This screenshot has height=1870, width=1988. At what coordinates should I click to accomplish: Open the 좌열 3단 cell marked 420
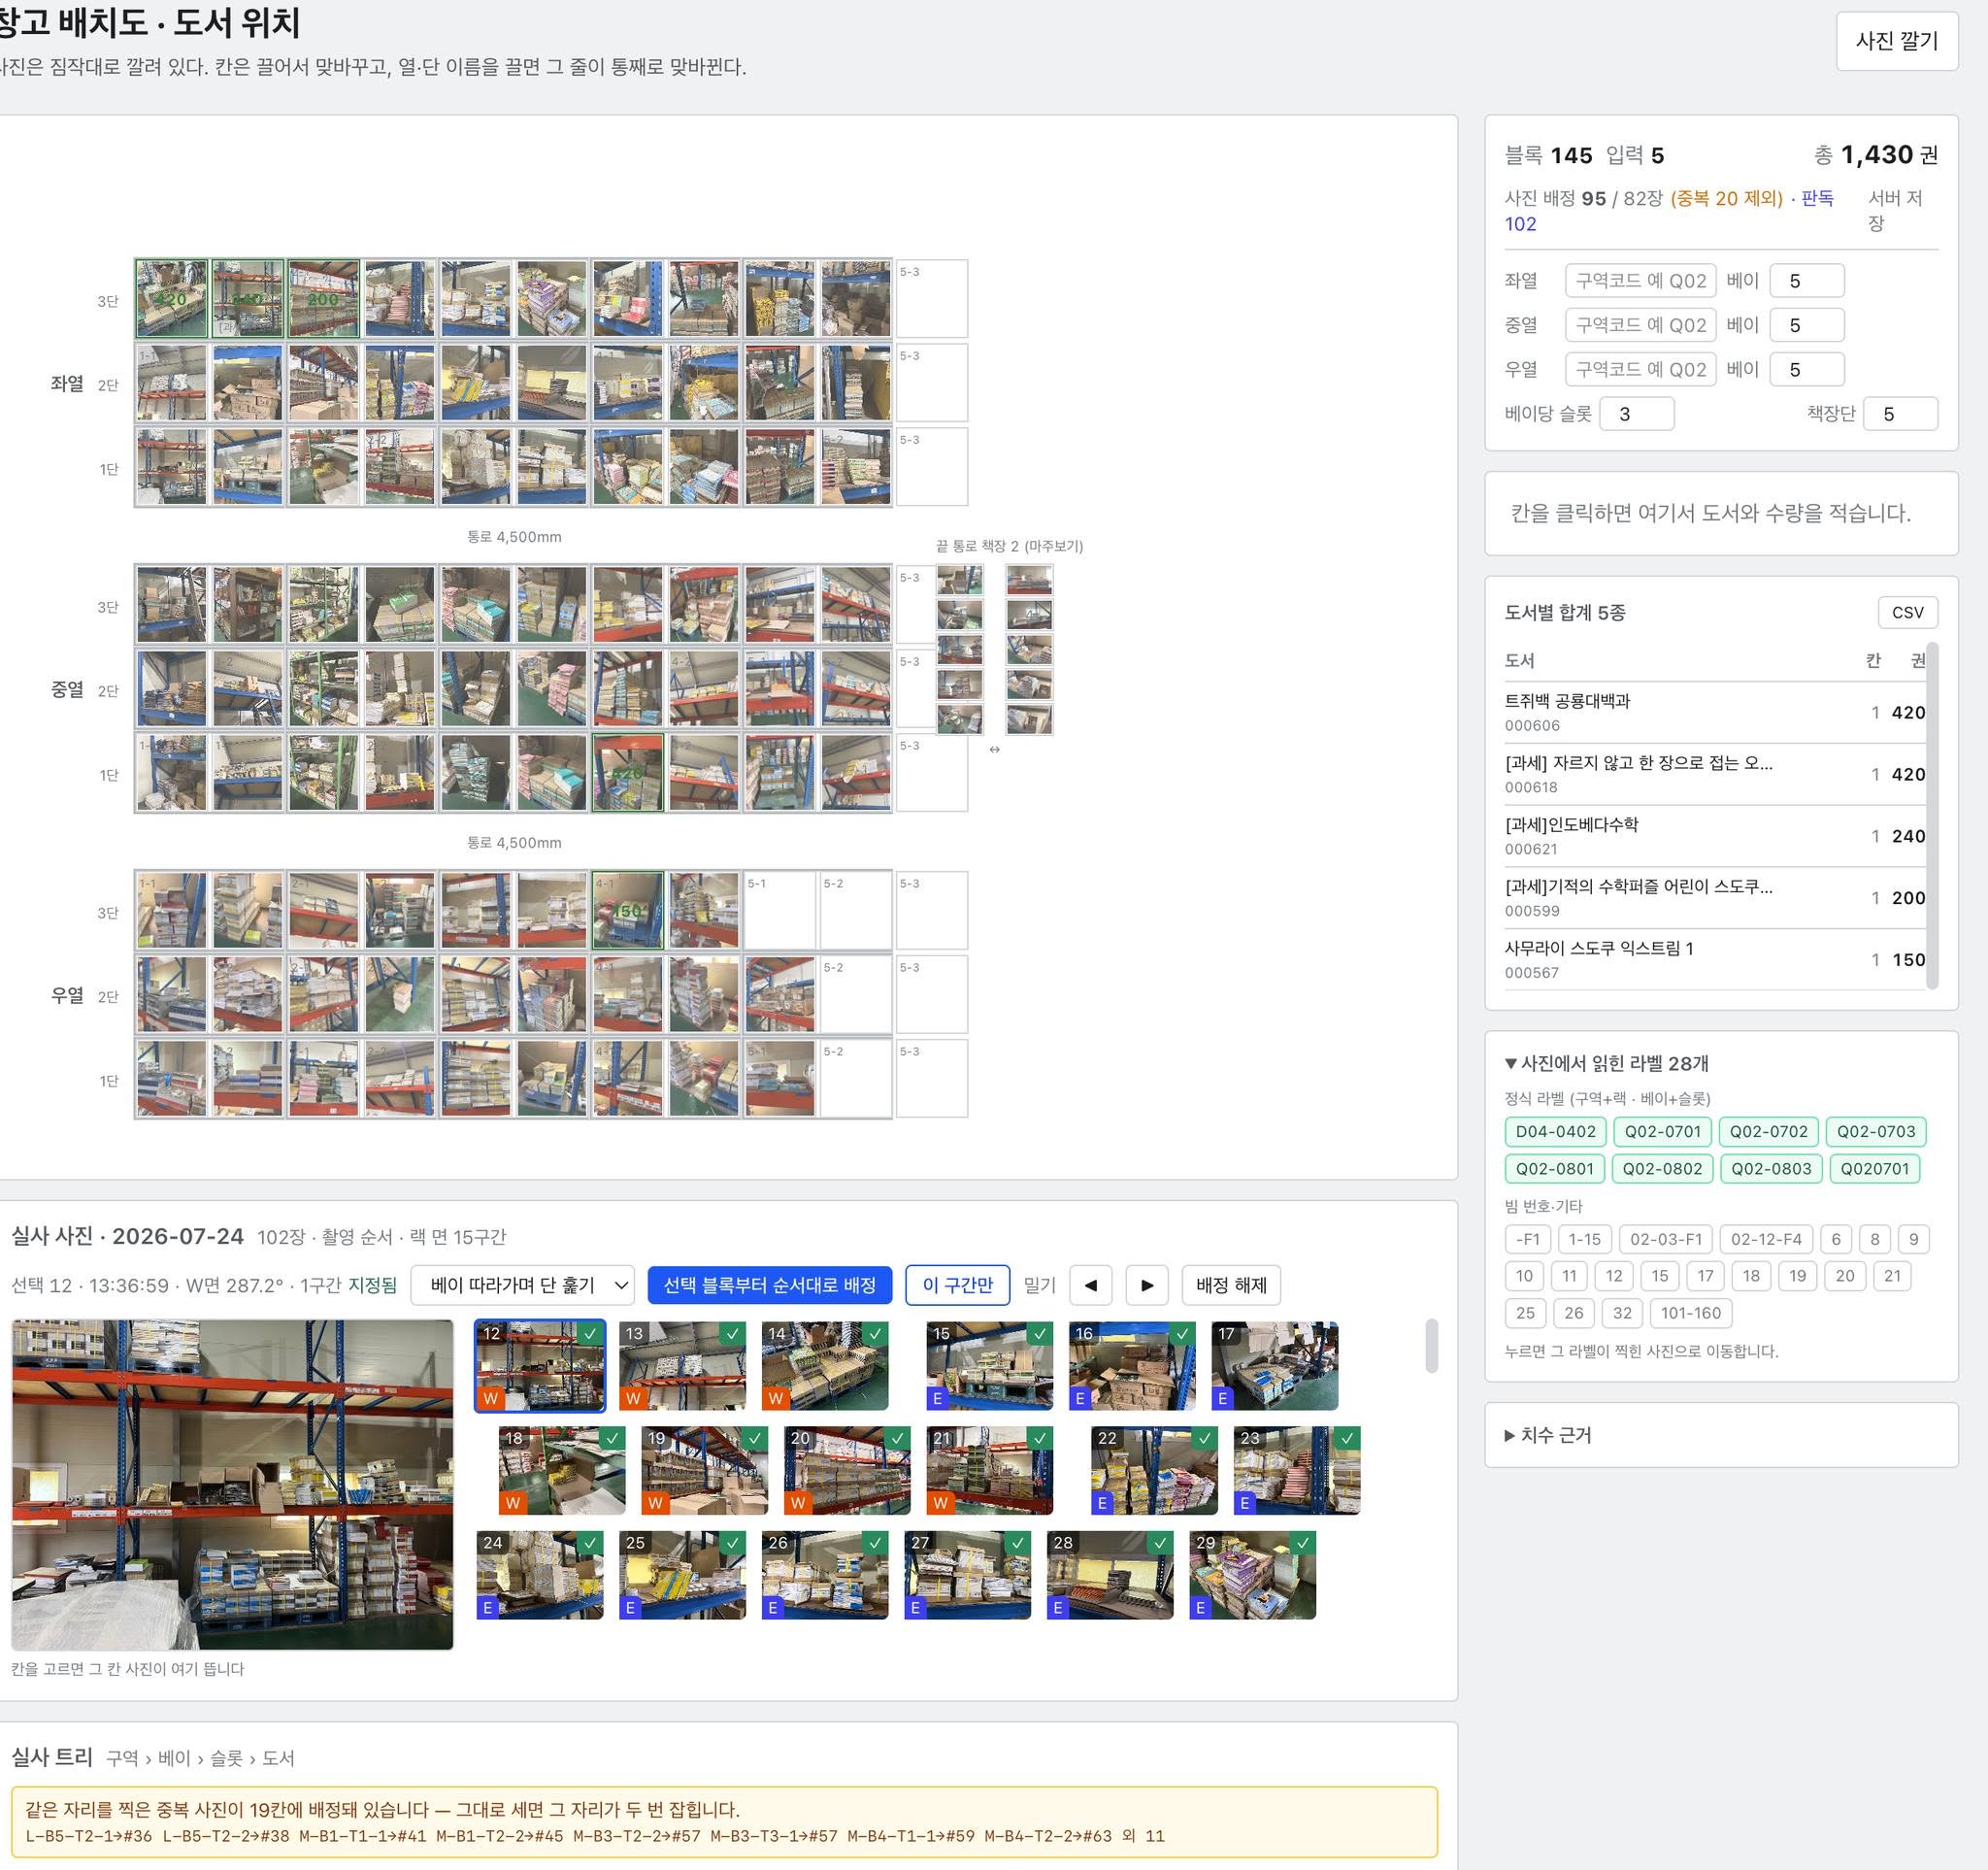click(x=172, y=298)
